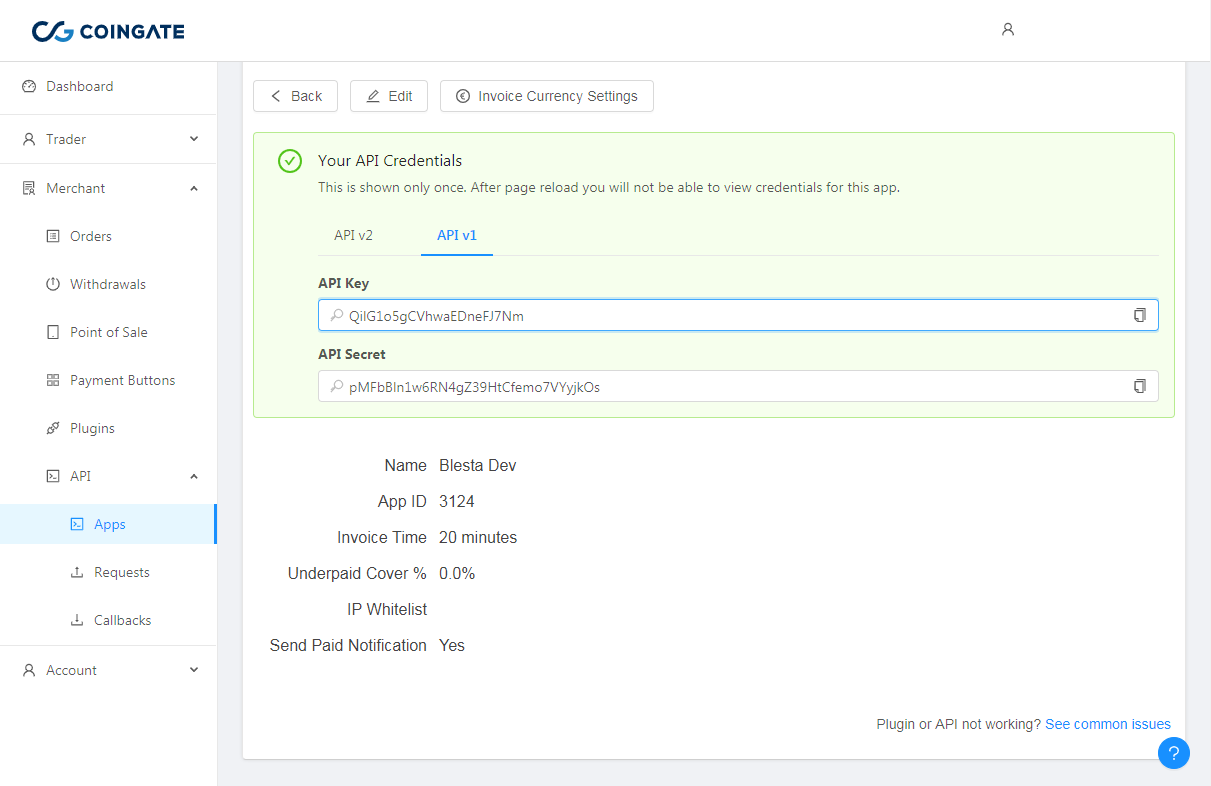Viewport: 1211px width, 786px height.
Task: Go to Withdrawals in sidebar
Action: [107, 285]
